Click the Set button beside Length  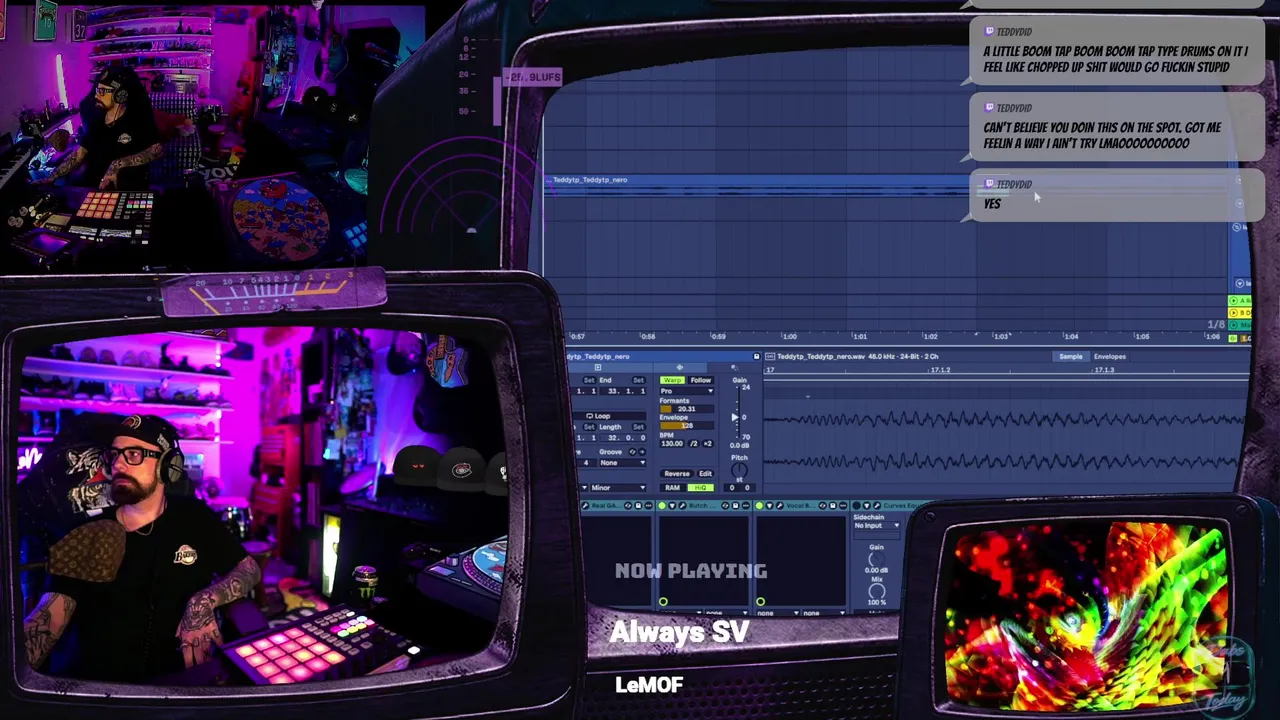point(638,427)
